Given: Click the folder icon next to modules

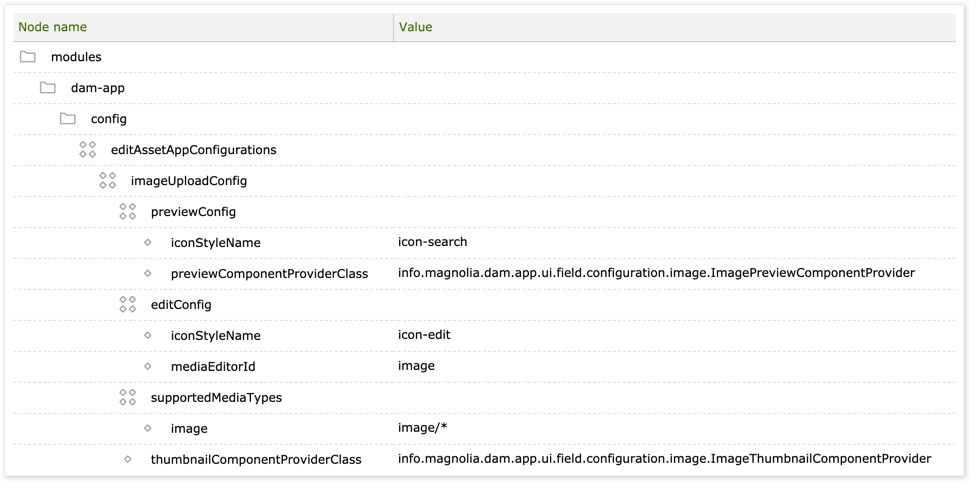Looking at the screenshot, I should [x=28, y=57].
